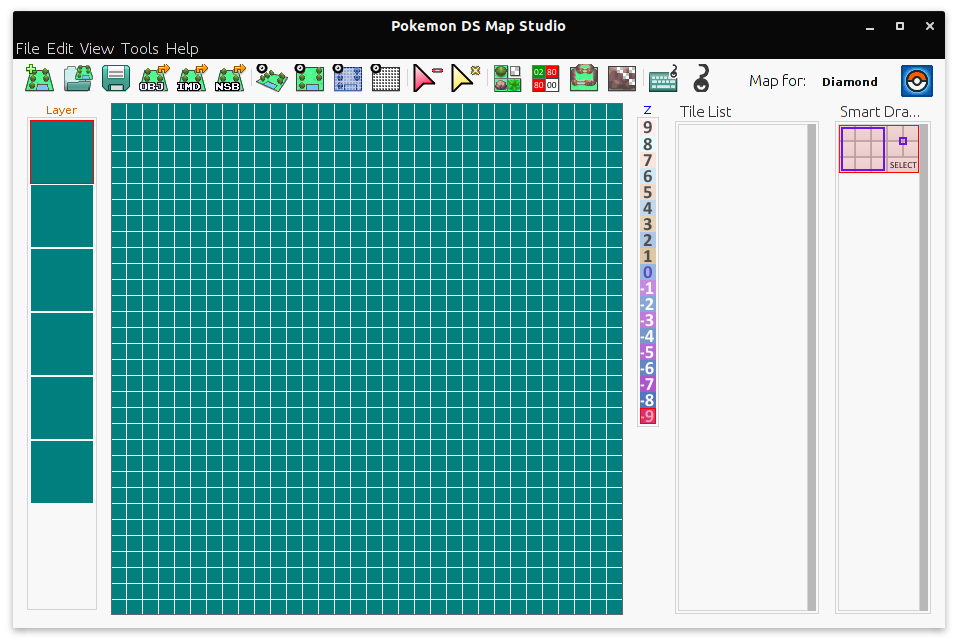Click the Diamond game label

tap(849, 81)
